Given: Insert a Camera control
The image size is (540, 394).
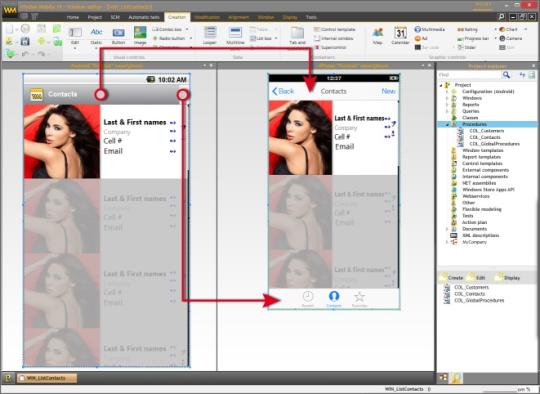Looking at the screenshot, I should (x=511, y=39).
